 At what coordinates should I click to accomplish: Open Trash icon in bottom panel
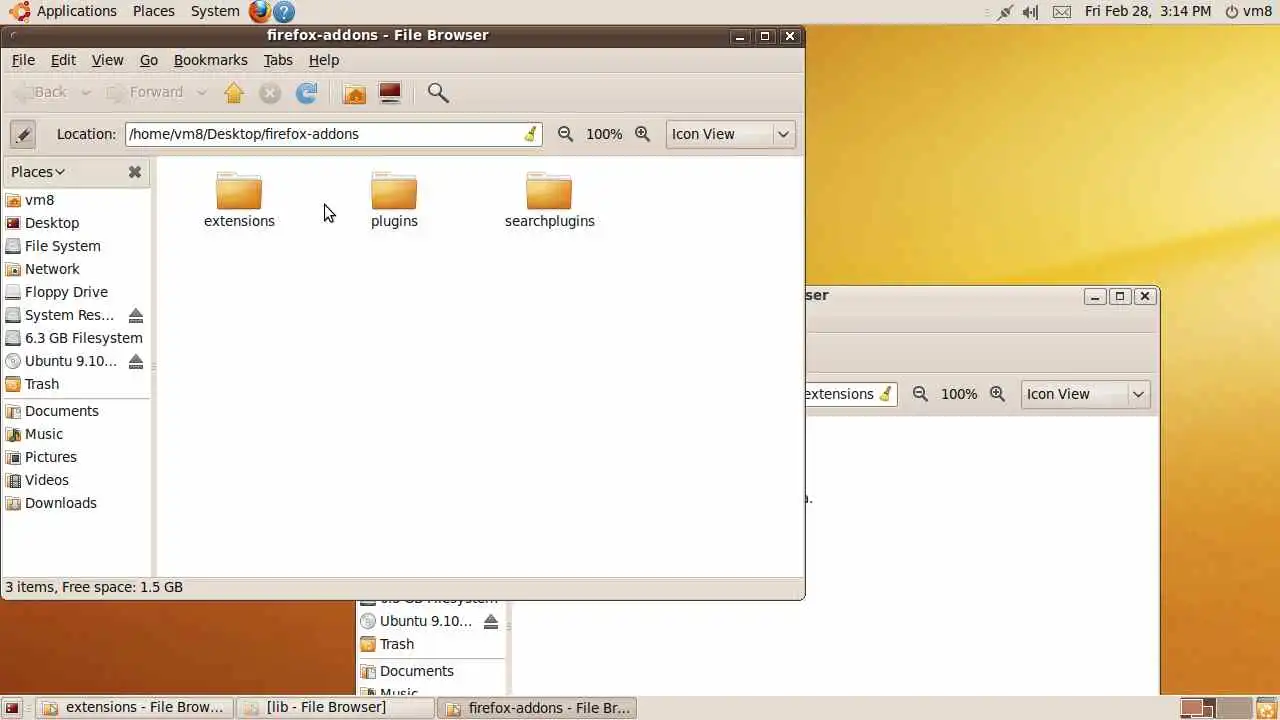[1266, 708]
